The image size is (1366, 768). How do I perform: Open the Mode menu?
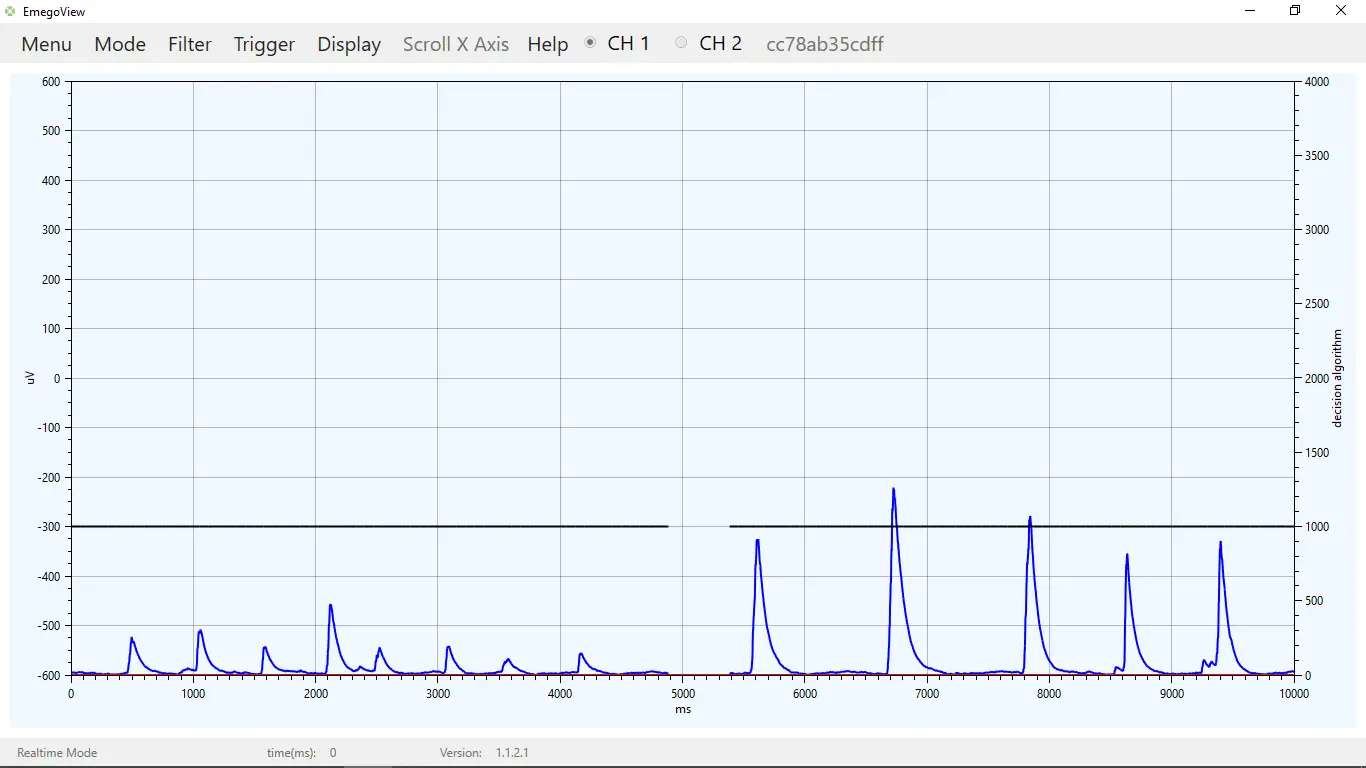(x=120, y=44)
